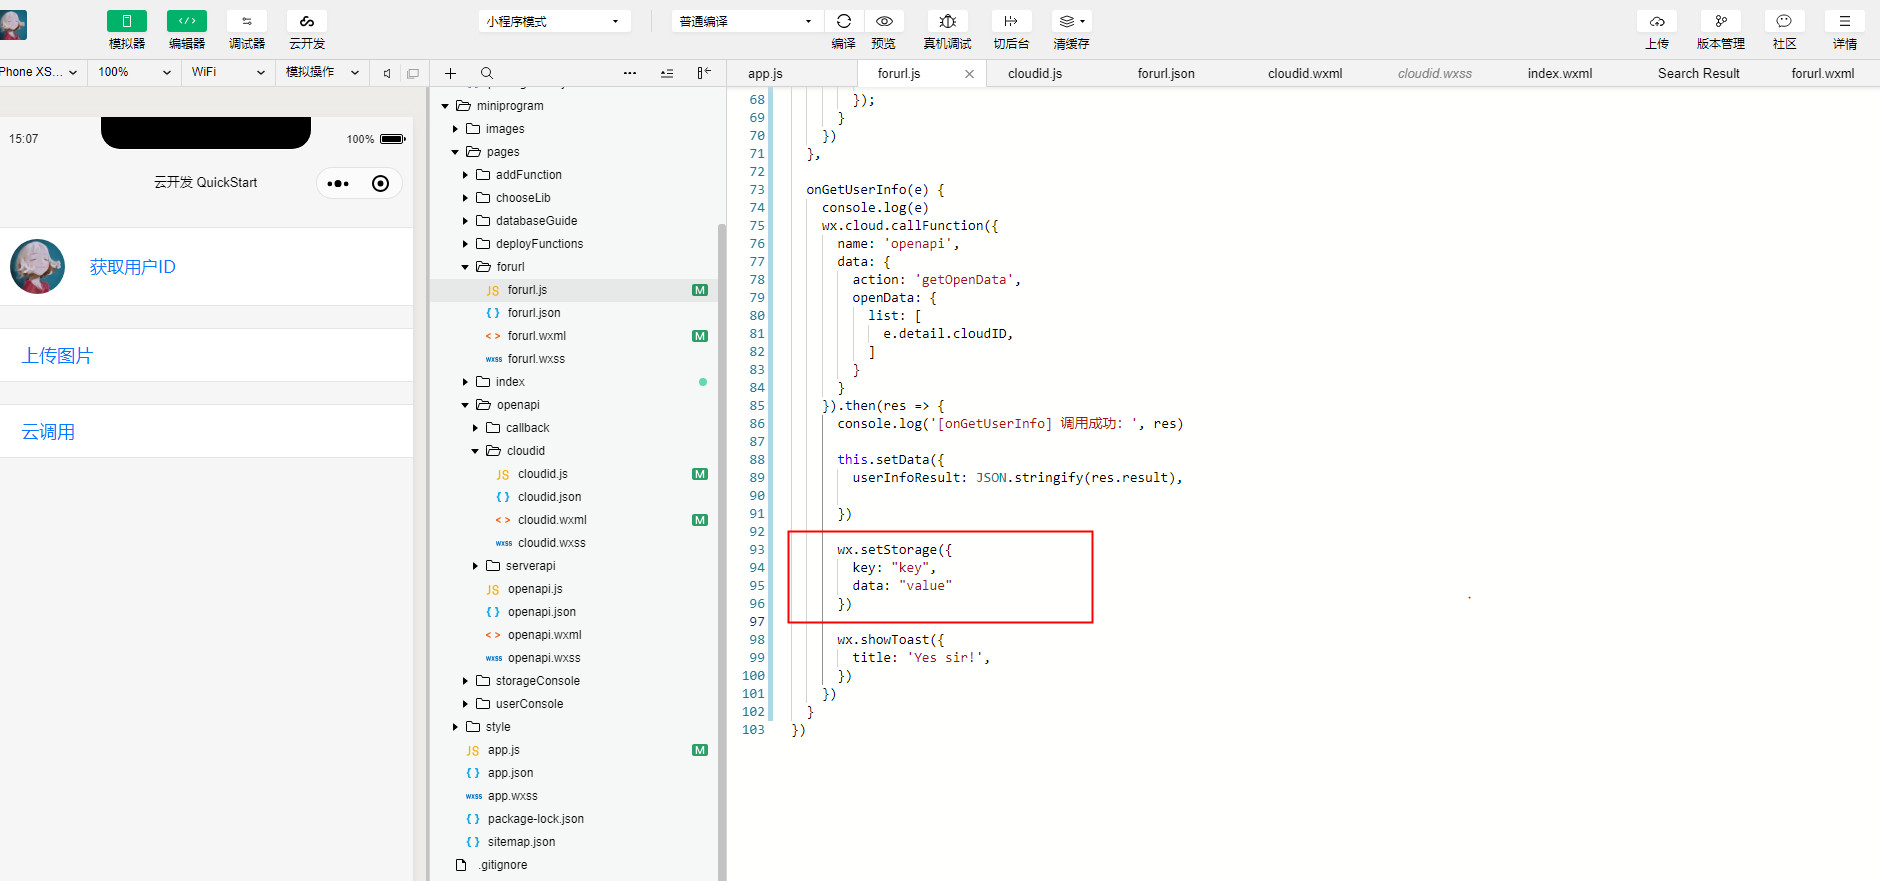Open cloud development (云开发) console

[307, 21]
